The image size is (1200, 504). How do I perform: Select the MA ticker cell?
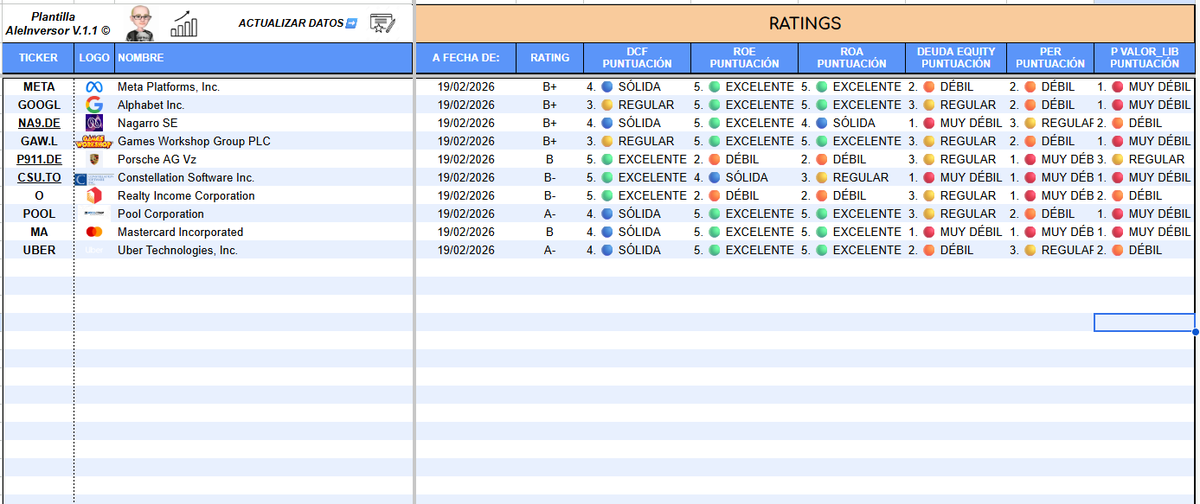[38, 232]
